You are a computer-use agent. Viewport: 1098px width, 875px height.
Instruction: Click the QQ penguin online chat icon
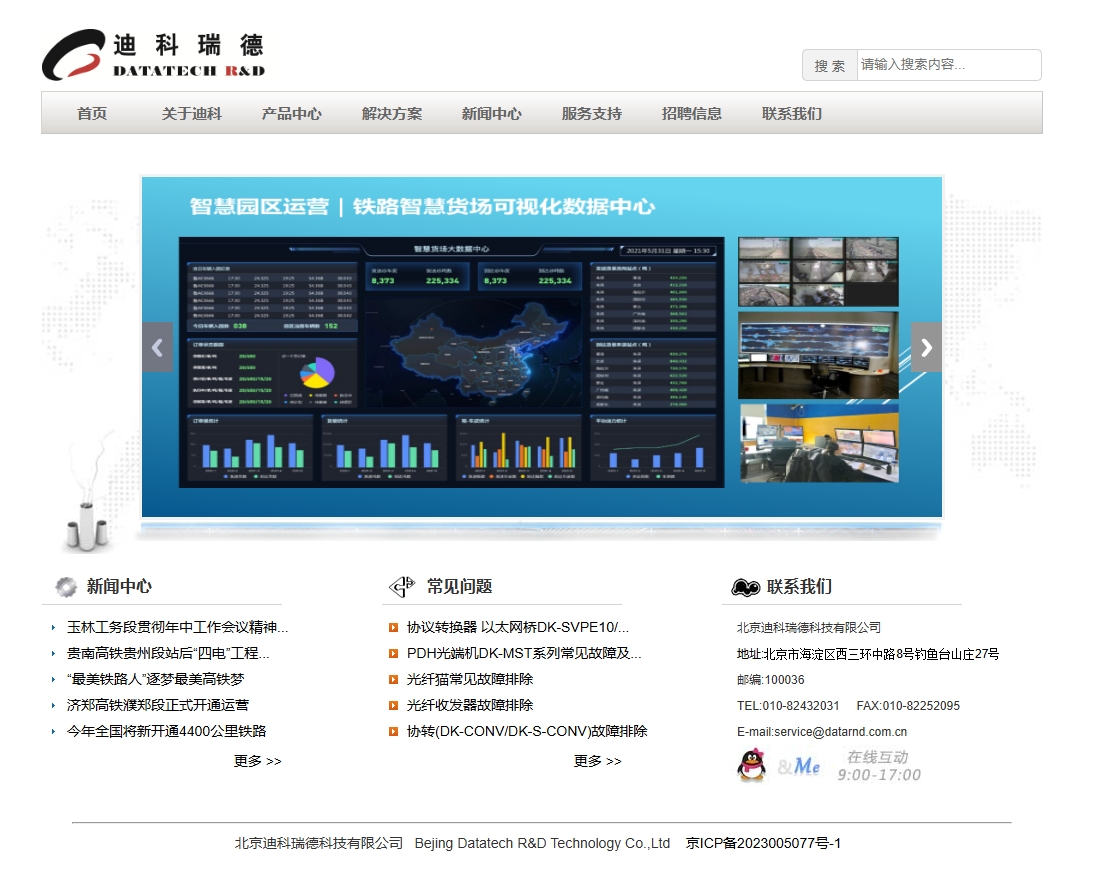point(751,765)
